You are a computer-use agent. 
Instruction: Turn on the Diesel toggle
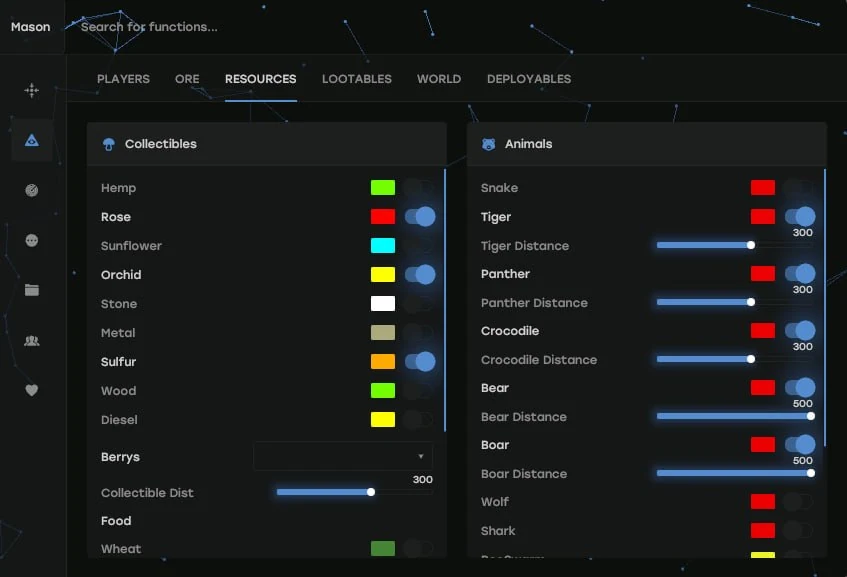pos(419,419)
